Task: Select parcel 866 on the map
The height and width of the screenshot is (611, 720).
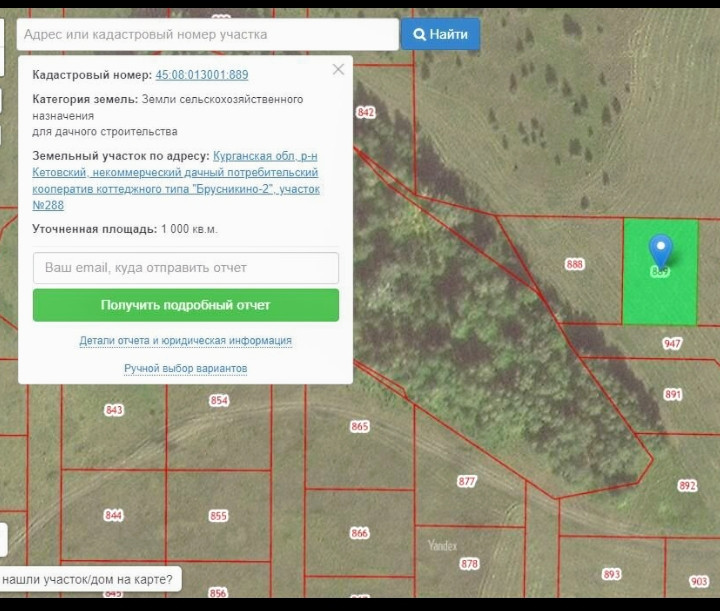Action: coord(360,533)
